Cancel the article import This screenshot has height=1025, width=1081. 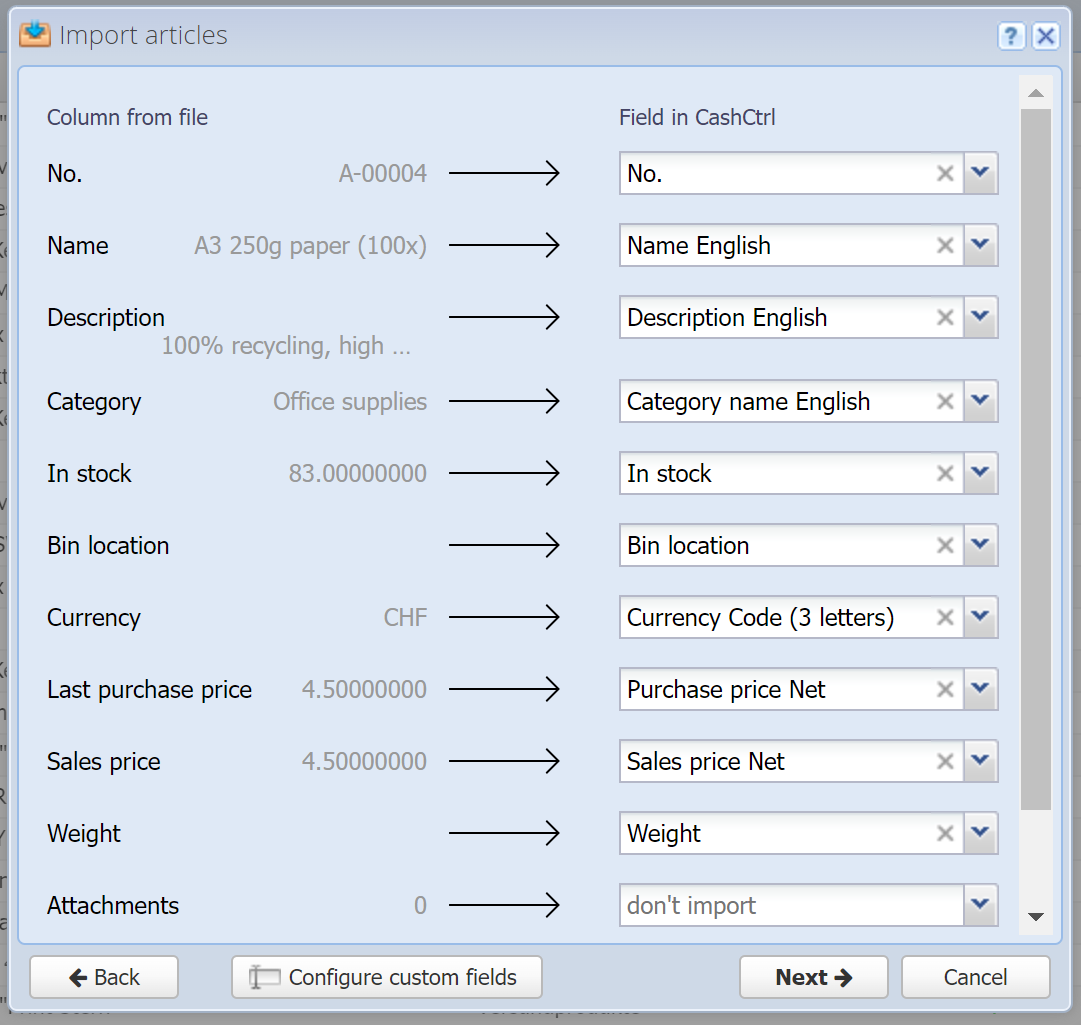(976, 977)
